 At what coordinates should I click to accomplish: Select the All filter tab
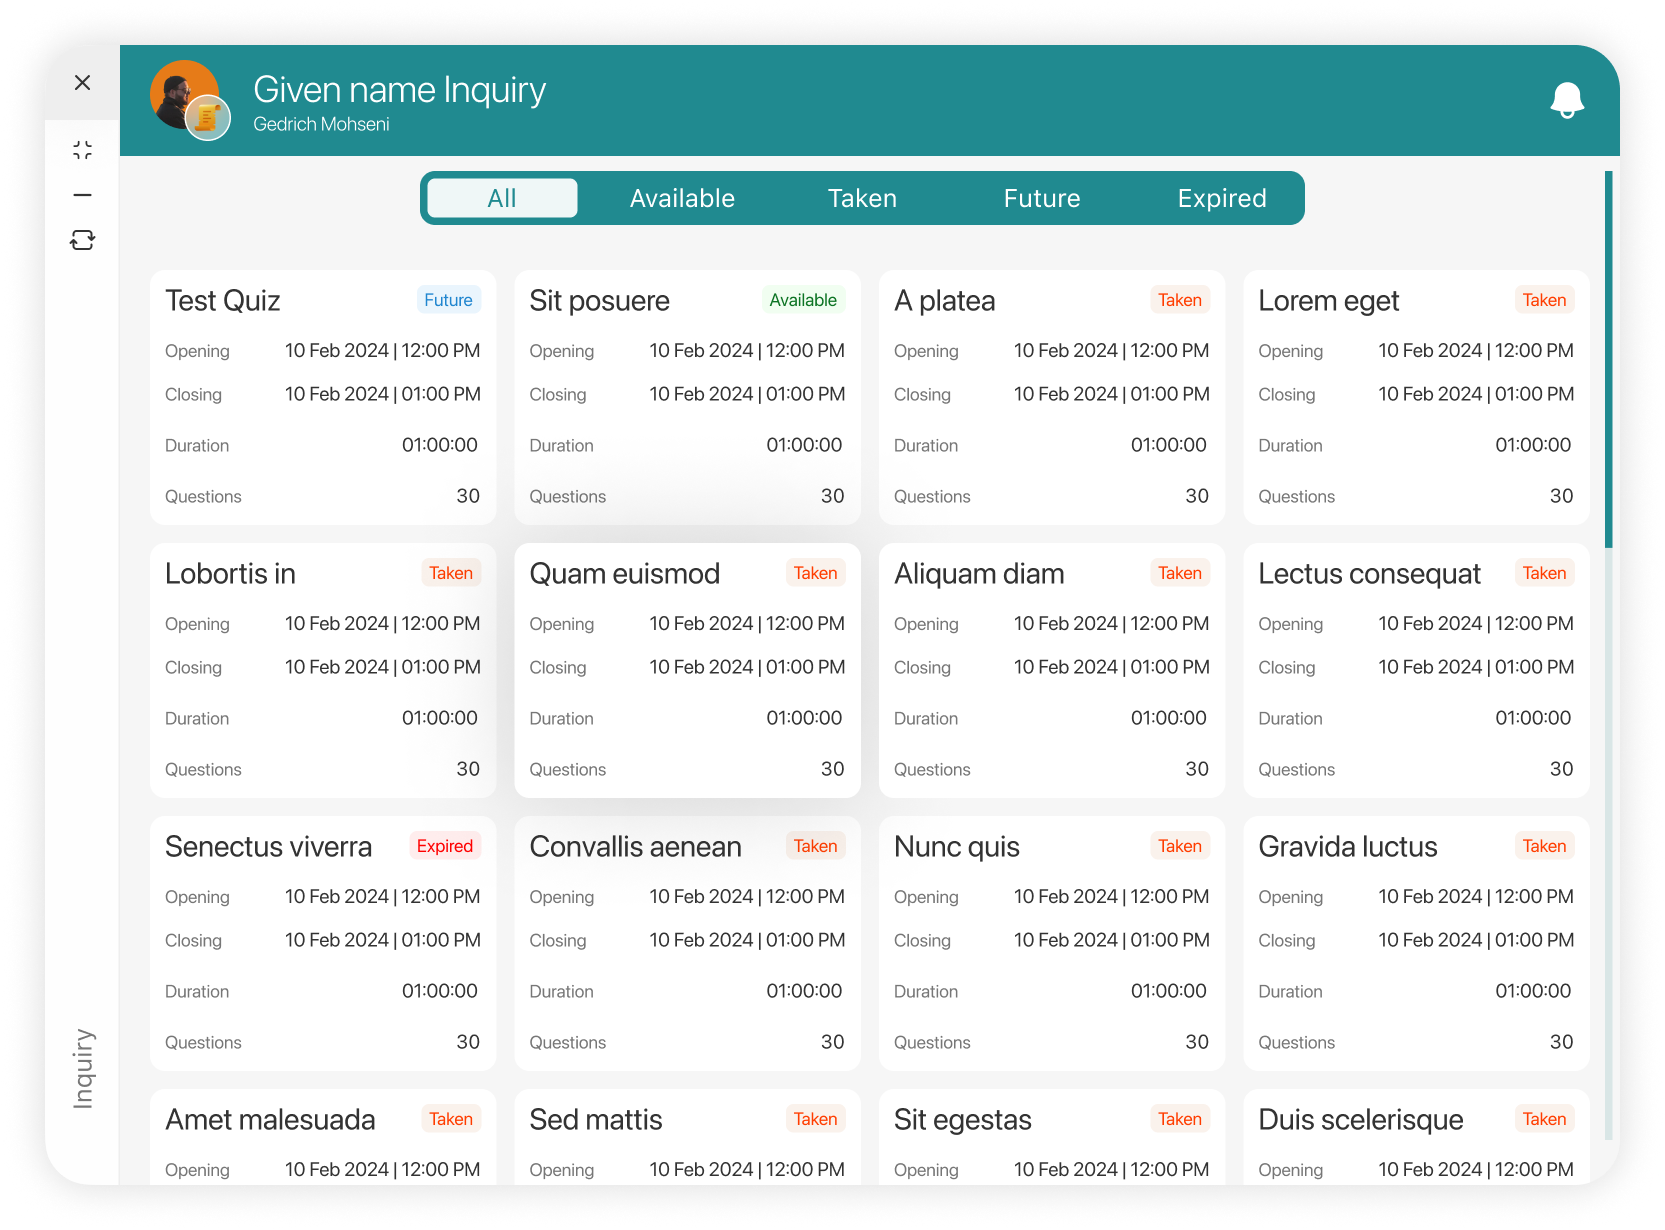(502, 198)
